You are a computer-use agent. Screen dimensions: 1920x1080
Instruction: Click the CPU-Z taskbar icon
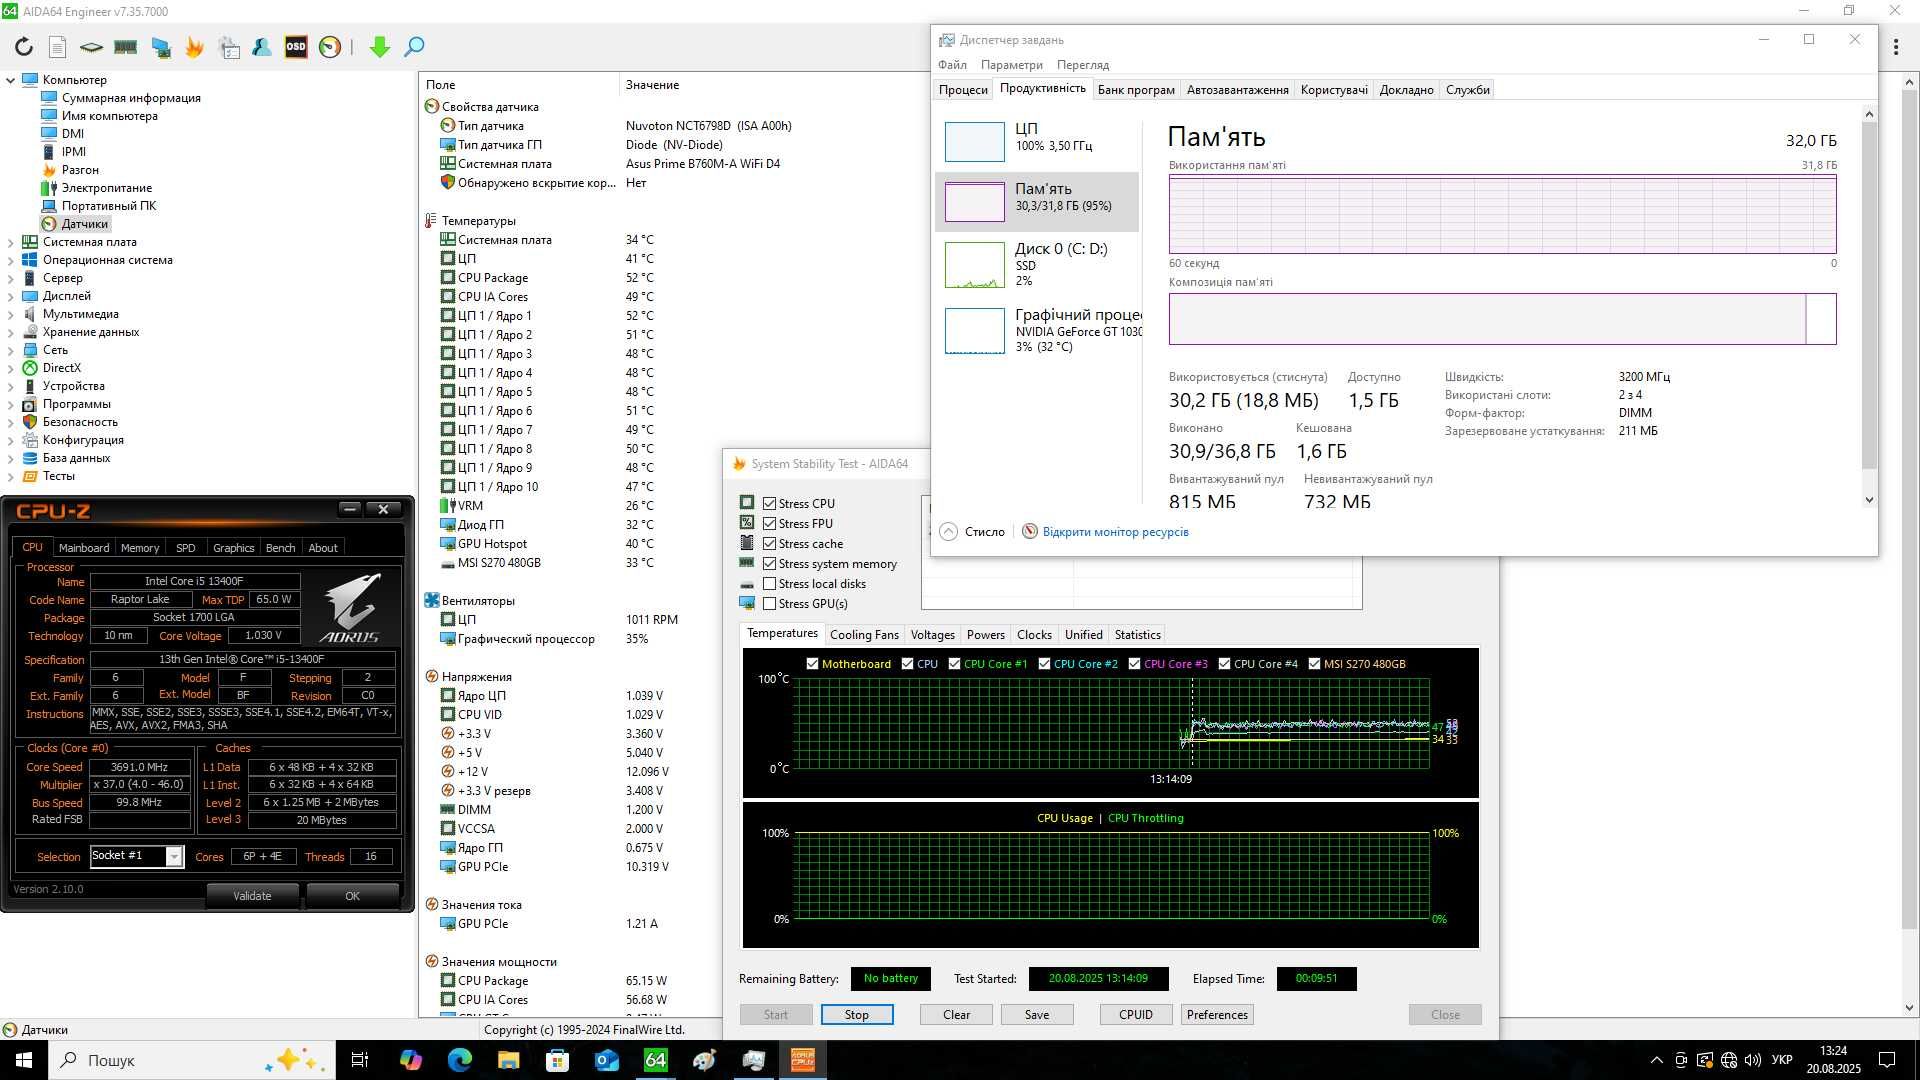802,1060
